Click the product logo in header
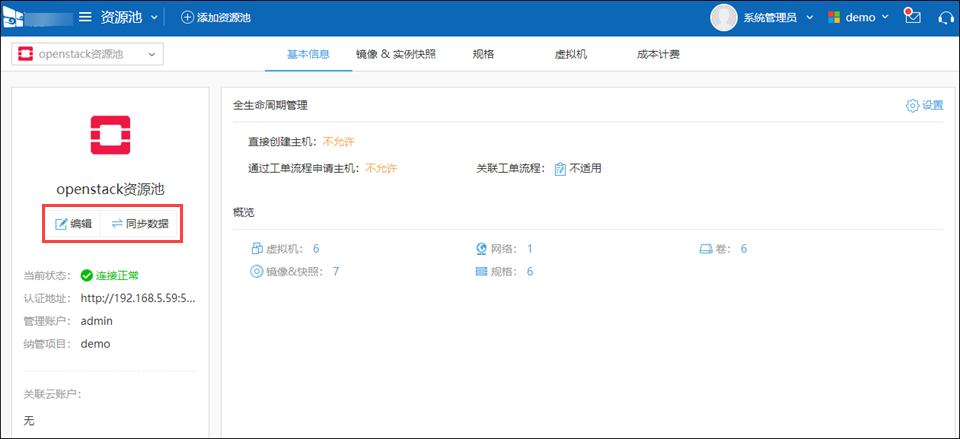The image size is (960, 439). [12, 17]
